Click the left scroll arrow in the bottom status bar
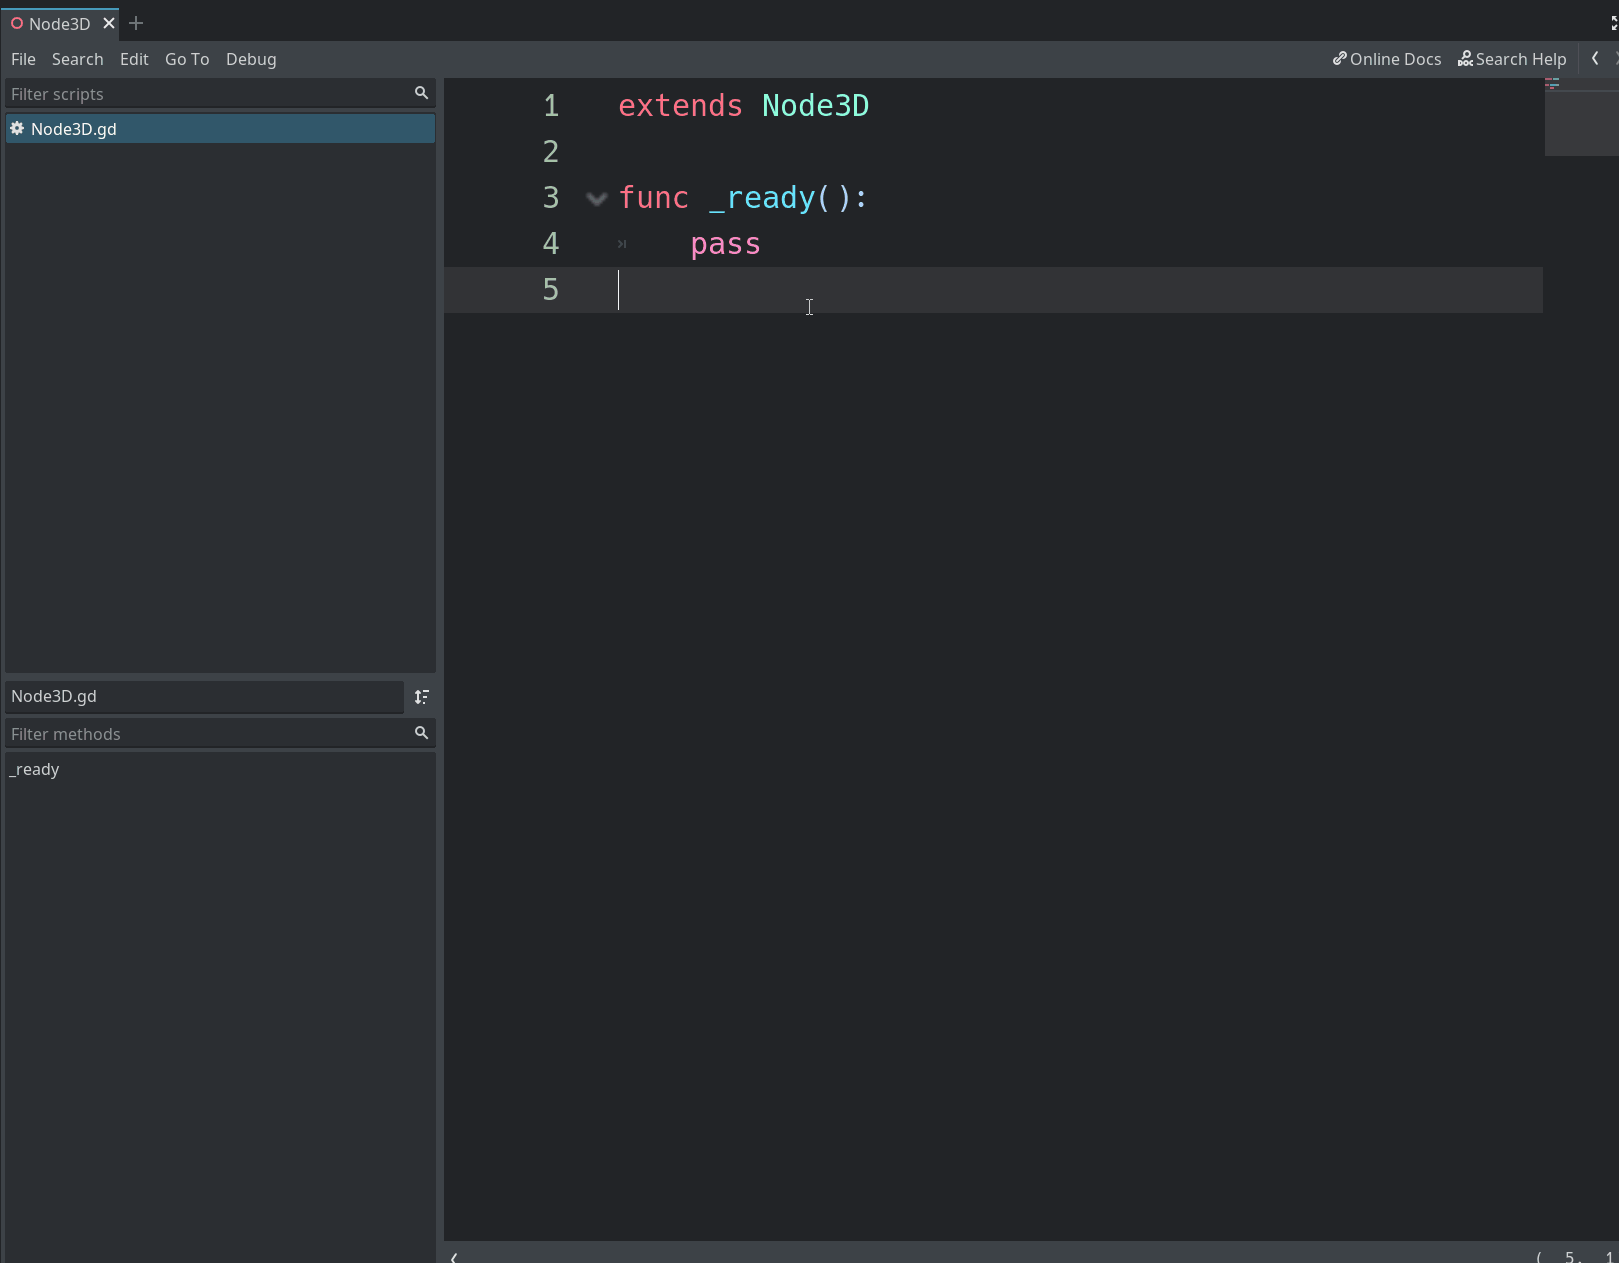 455,1257
